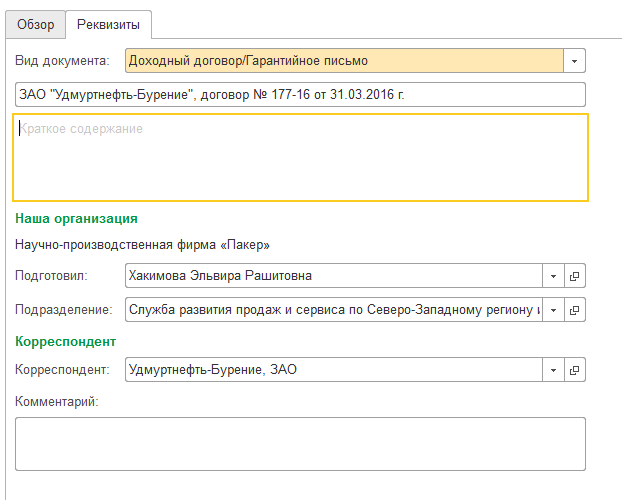Open the Вид документа dropdown arrow
The image size is (622, 500).
pyautogui.click(x=574, y=61)
